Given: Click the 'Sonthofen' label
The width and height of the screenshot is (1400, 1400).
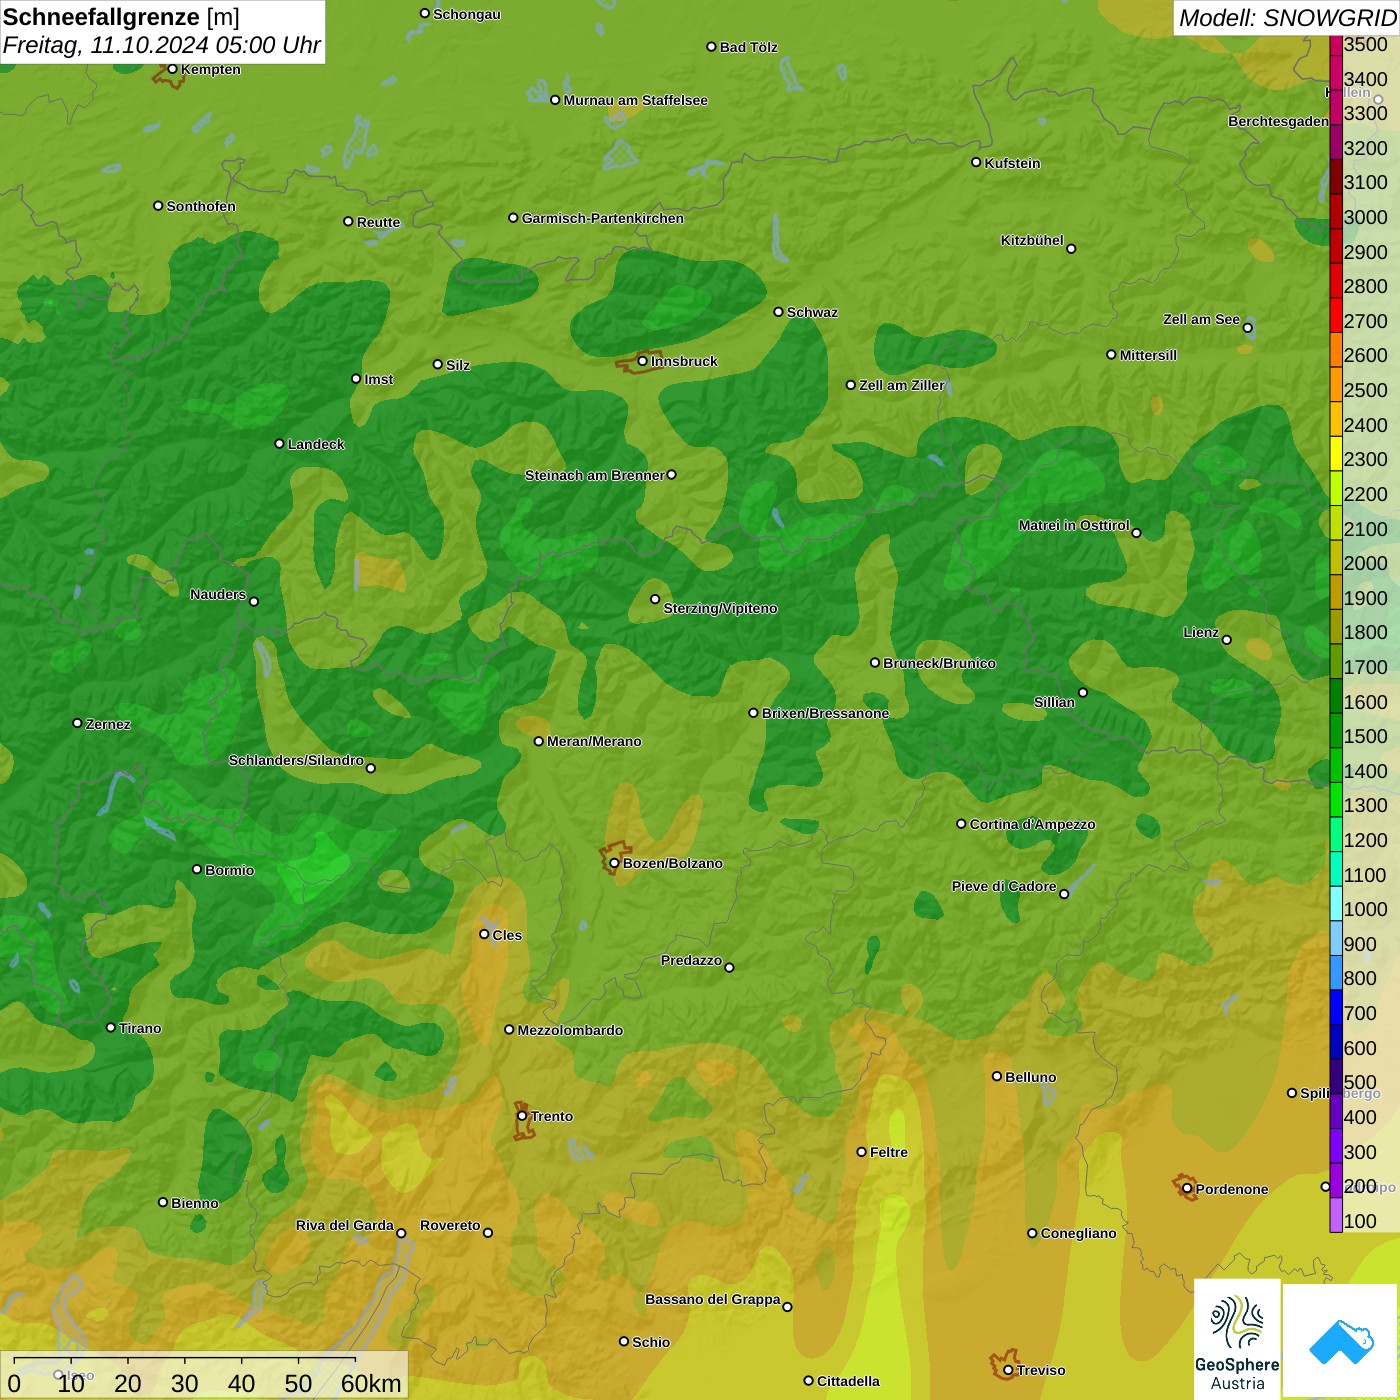Looking at the screenshot, I should (201, 206).
